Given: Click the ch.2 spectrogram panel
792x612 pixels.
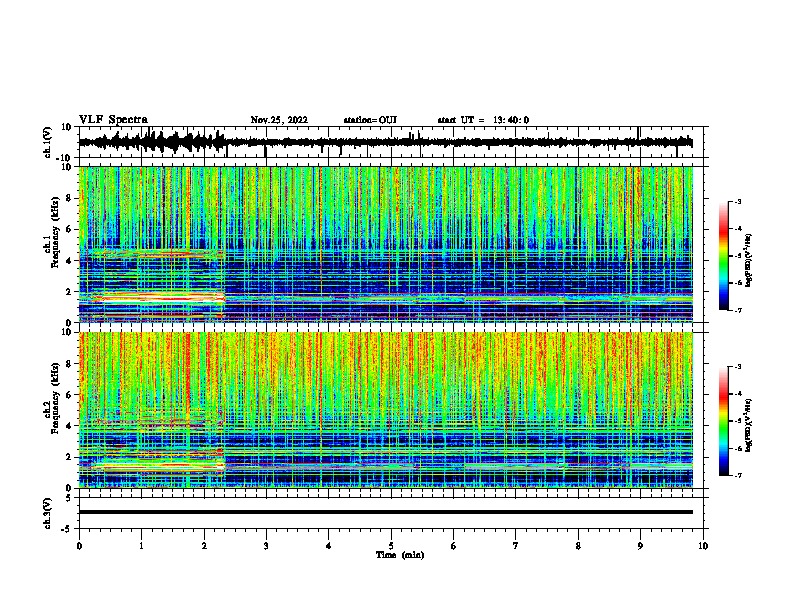Looking at the screenshot, I should [x=386, y=410].
